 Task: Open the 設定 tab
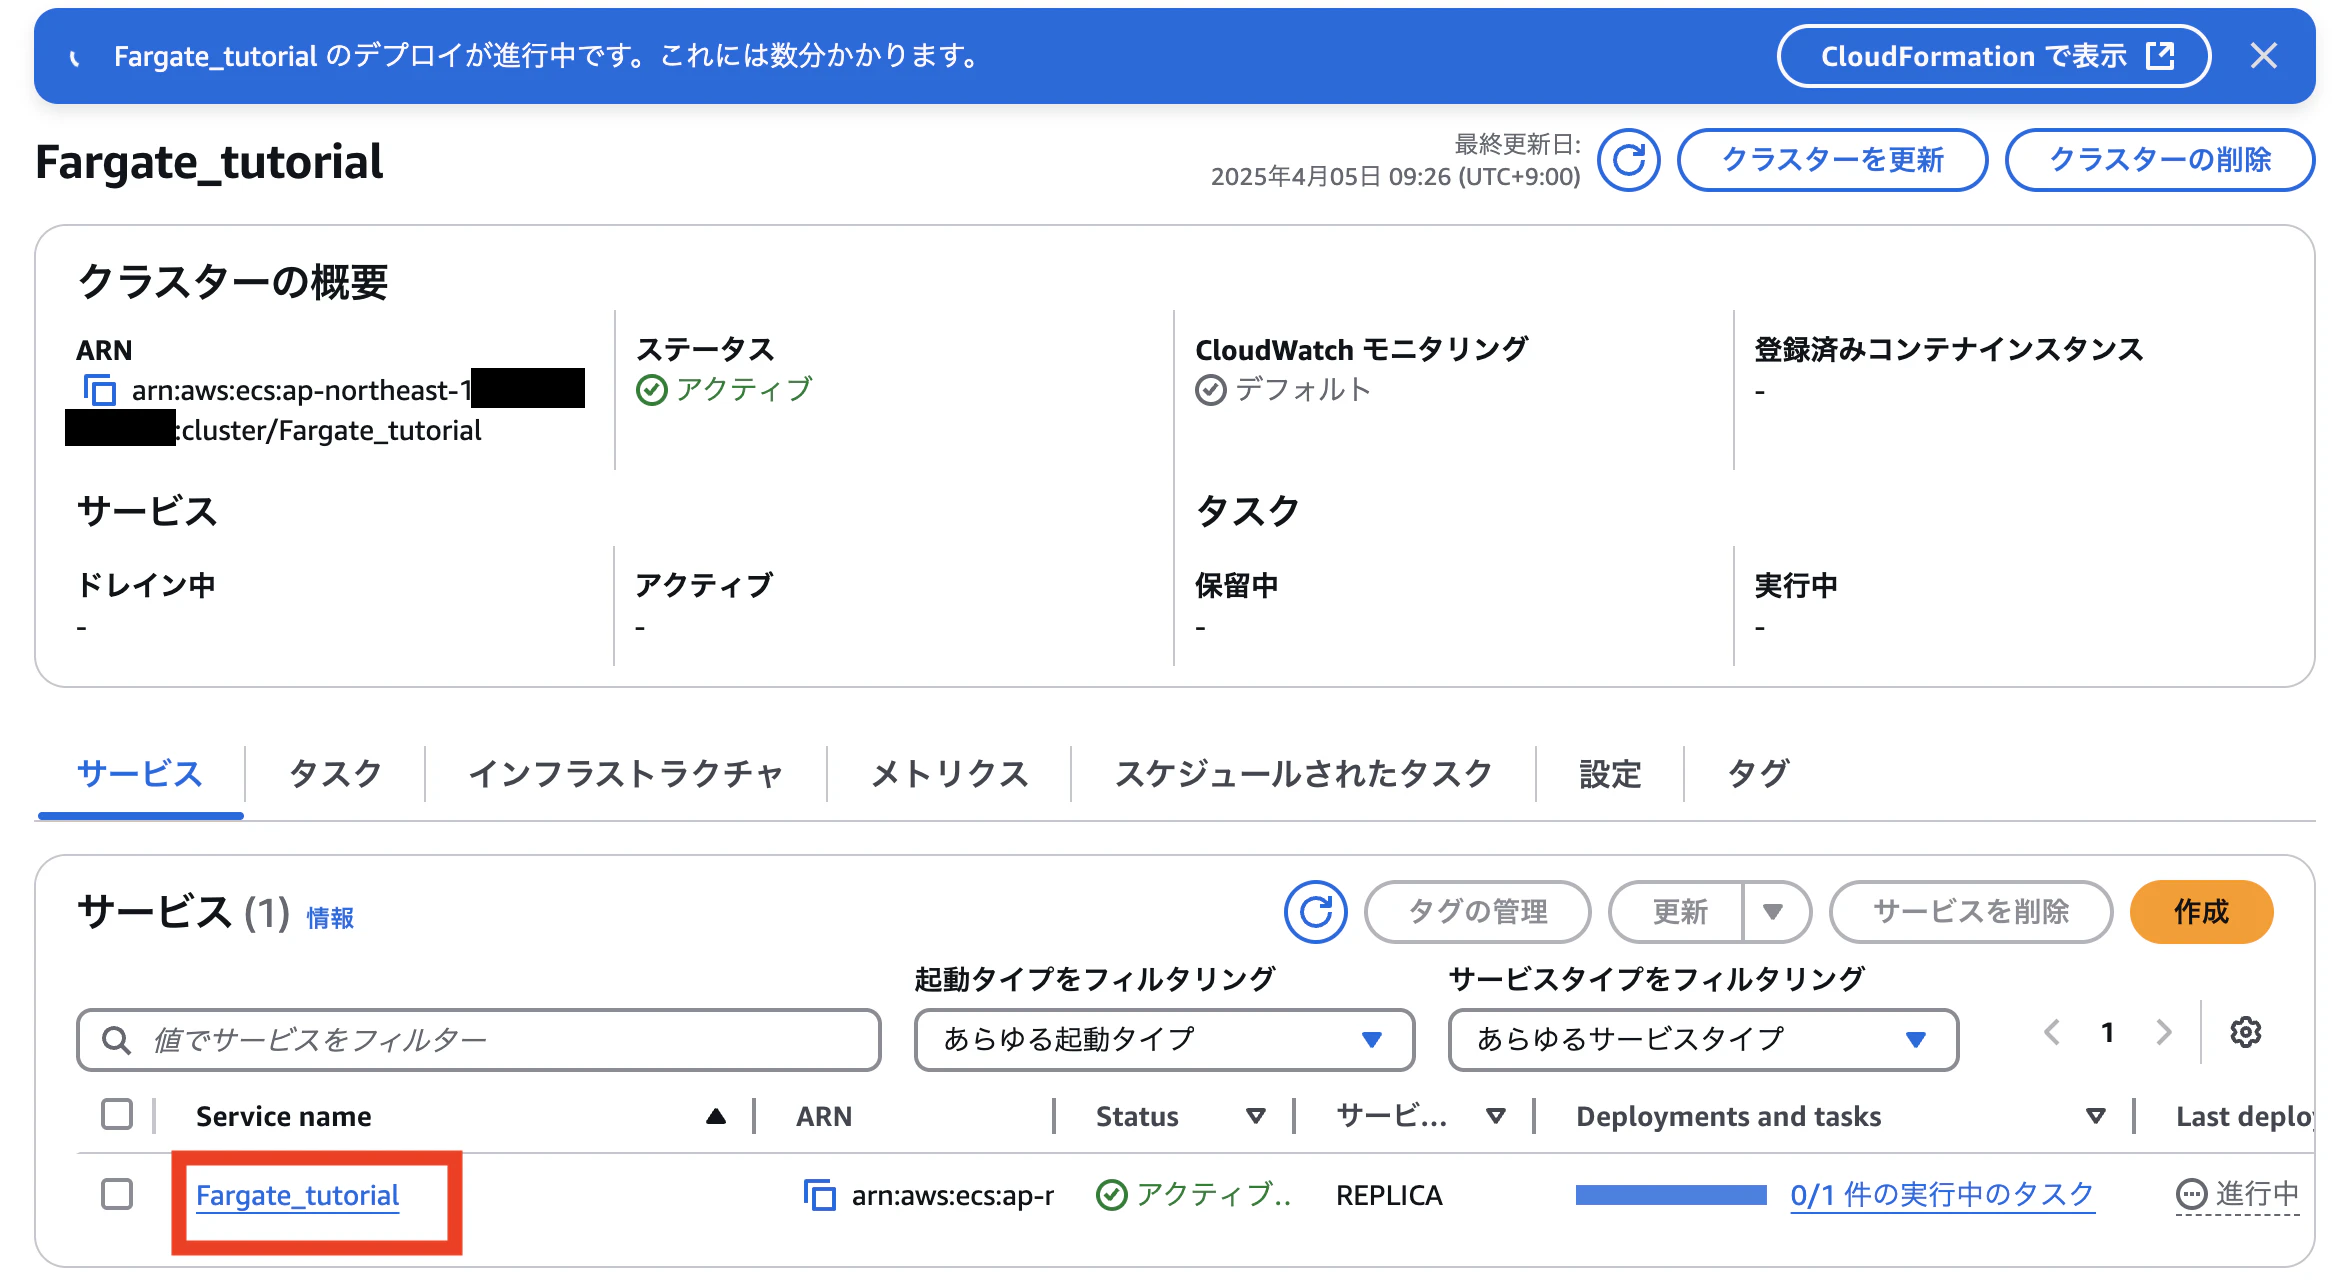pyautogui.click(x=1610, y=773)
